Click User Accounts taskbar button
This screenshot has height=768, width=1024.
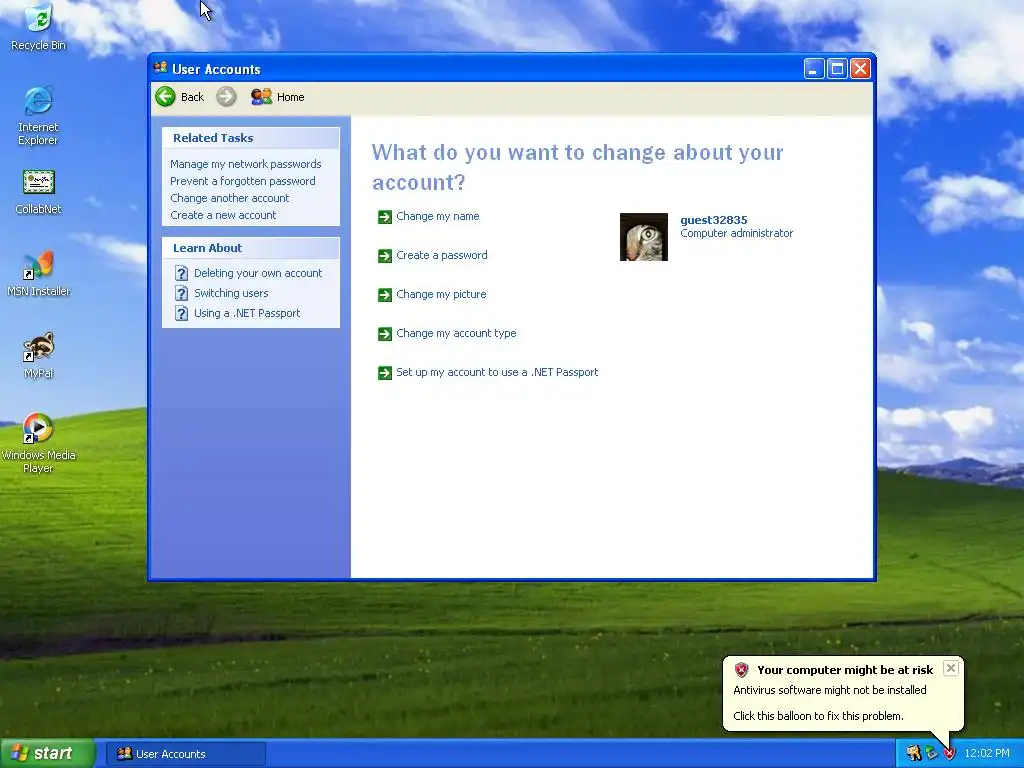[x=185, y=754]
